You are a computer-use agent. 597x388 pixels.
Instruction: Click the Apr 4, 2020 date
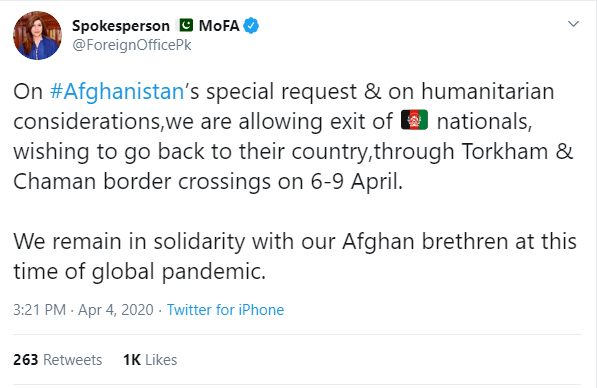[x=116, y=310]
